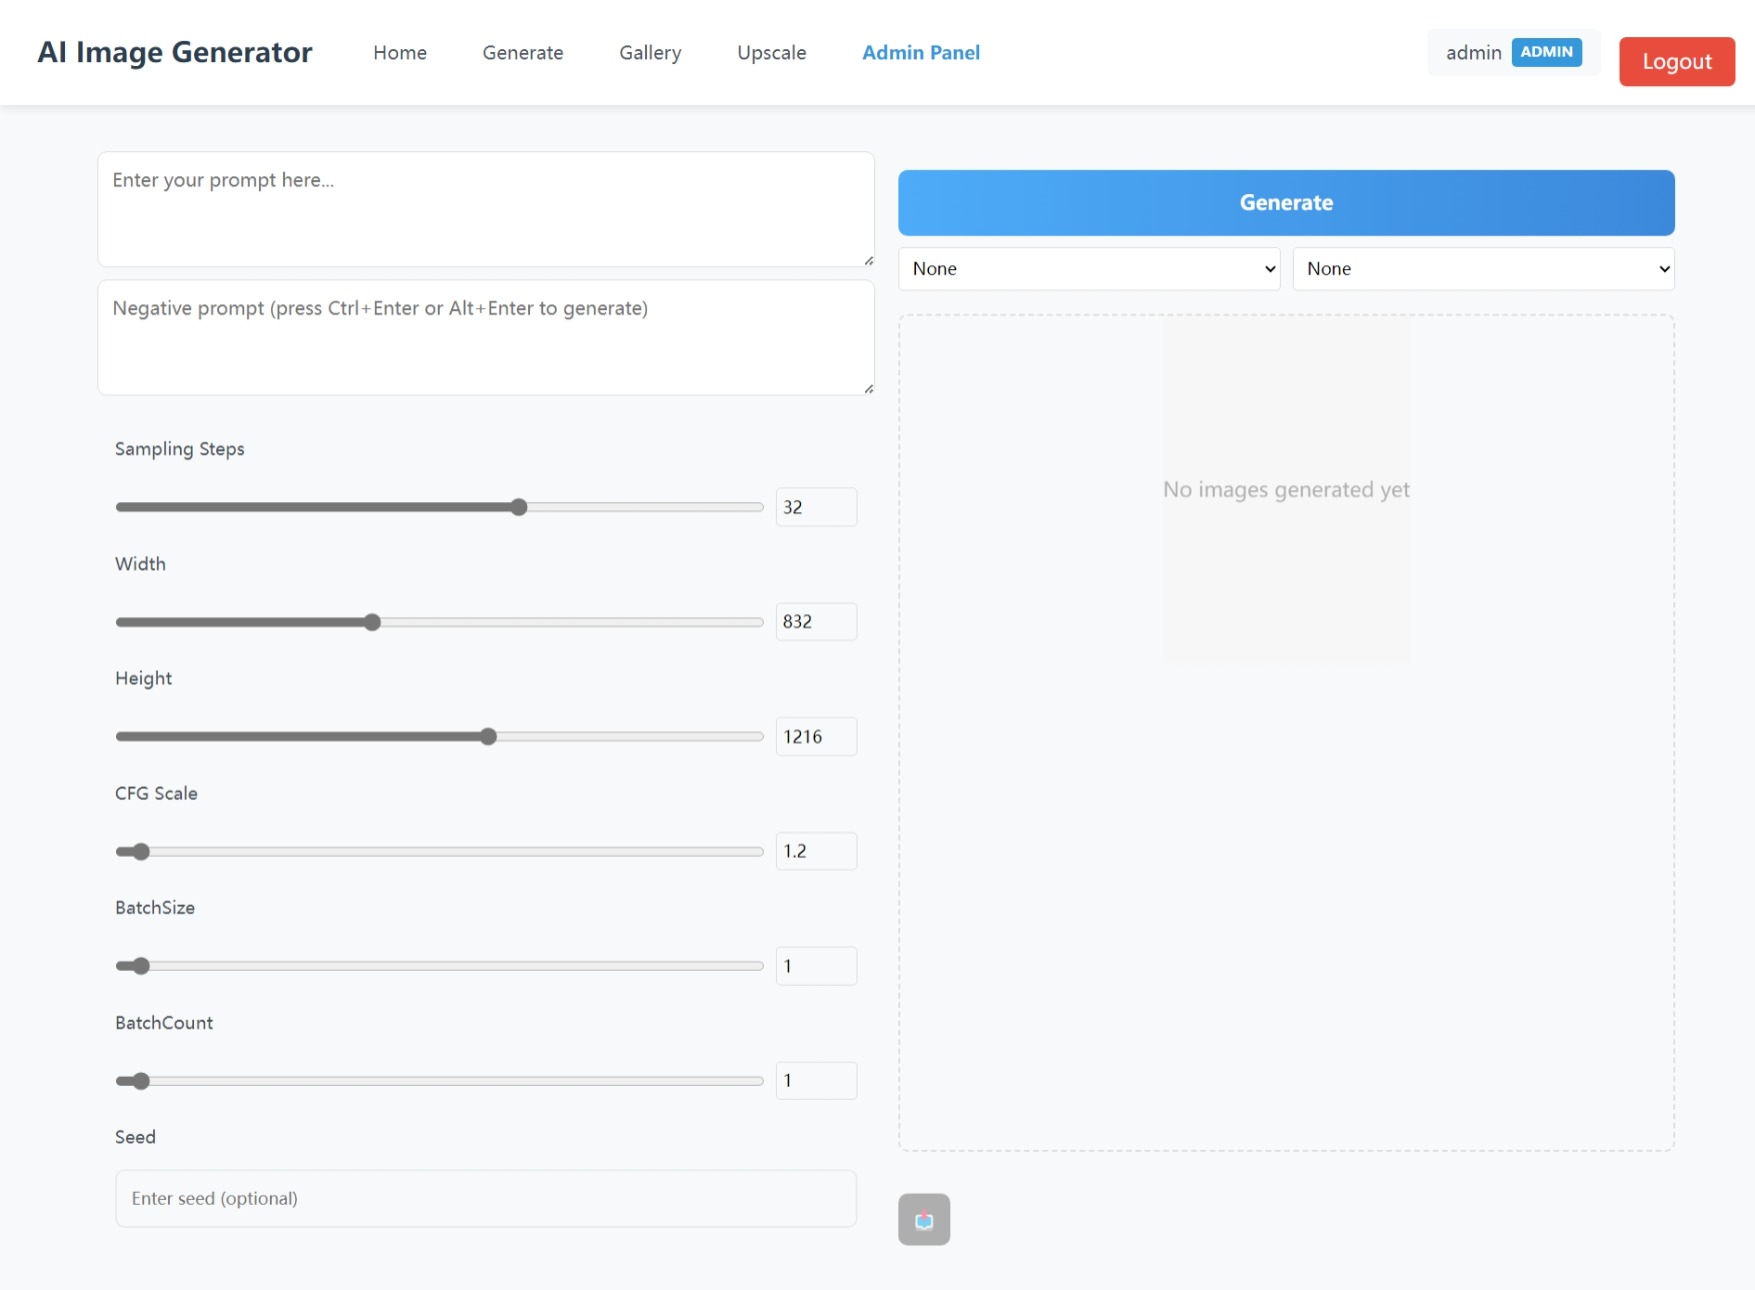Open the Home navigation tab
1755x1290 pixels.
coord(400,52)
